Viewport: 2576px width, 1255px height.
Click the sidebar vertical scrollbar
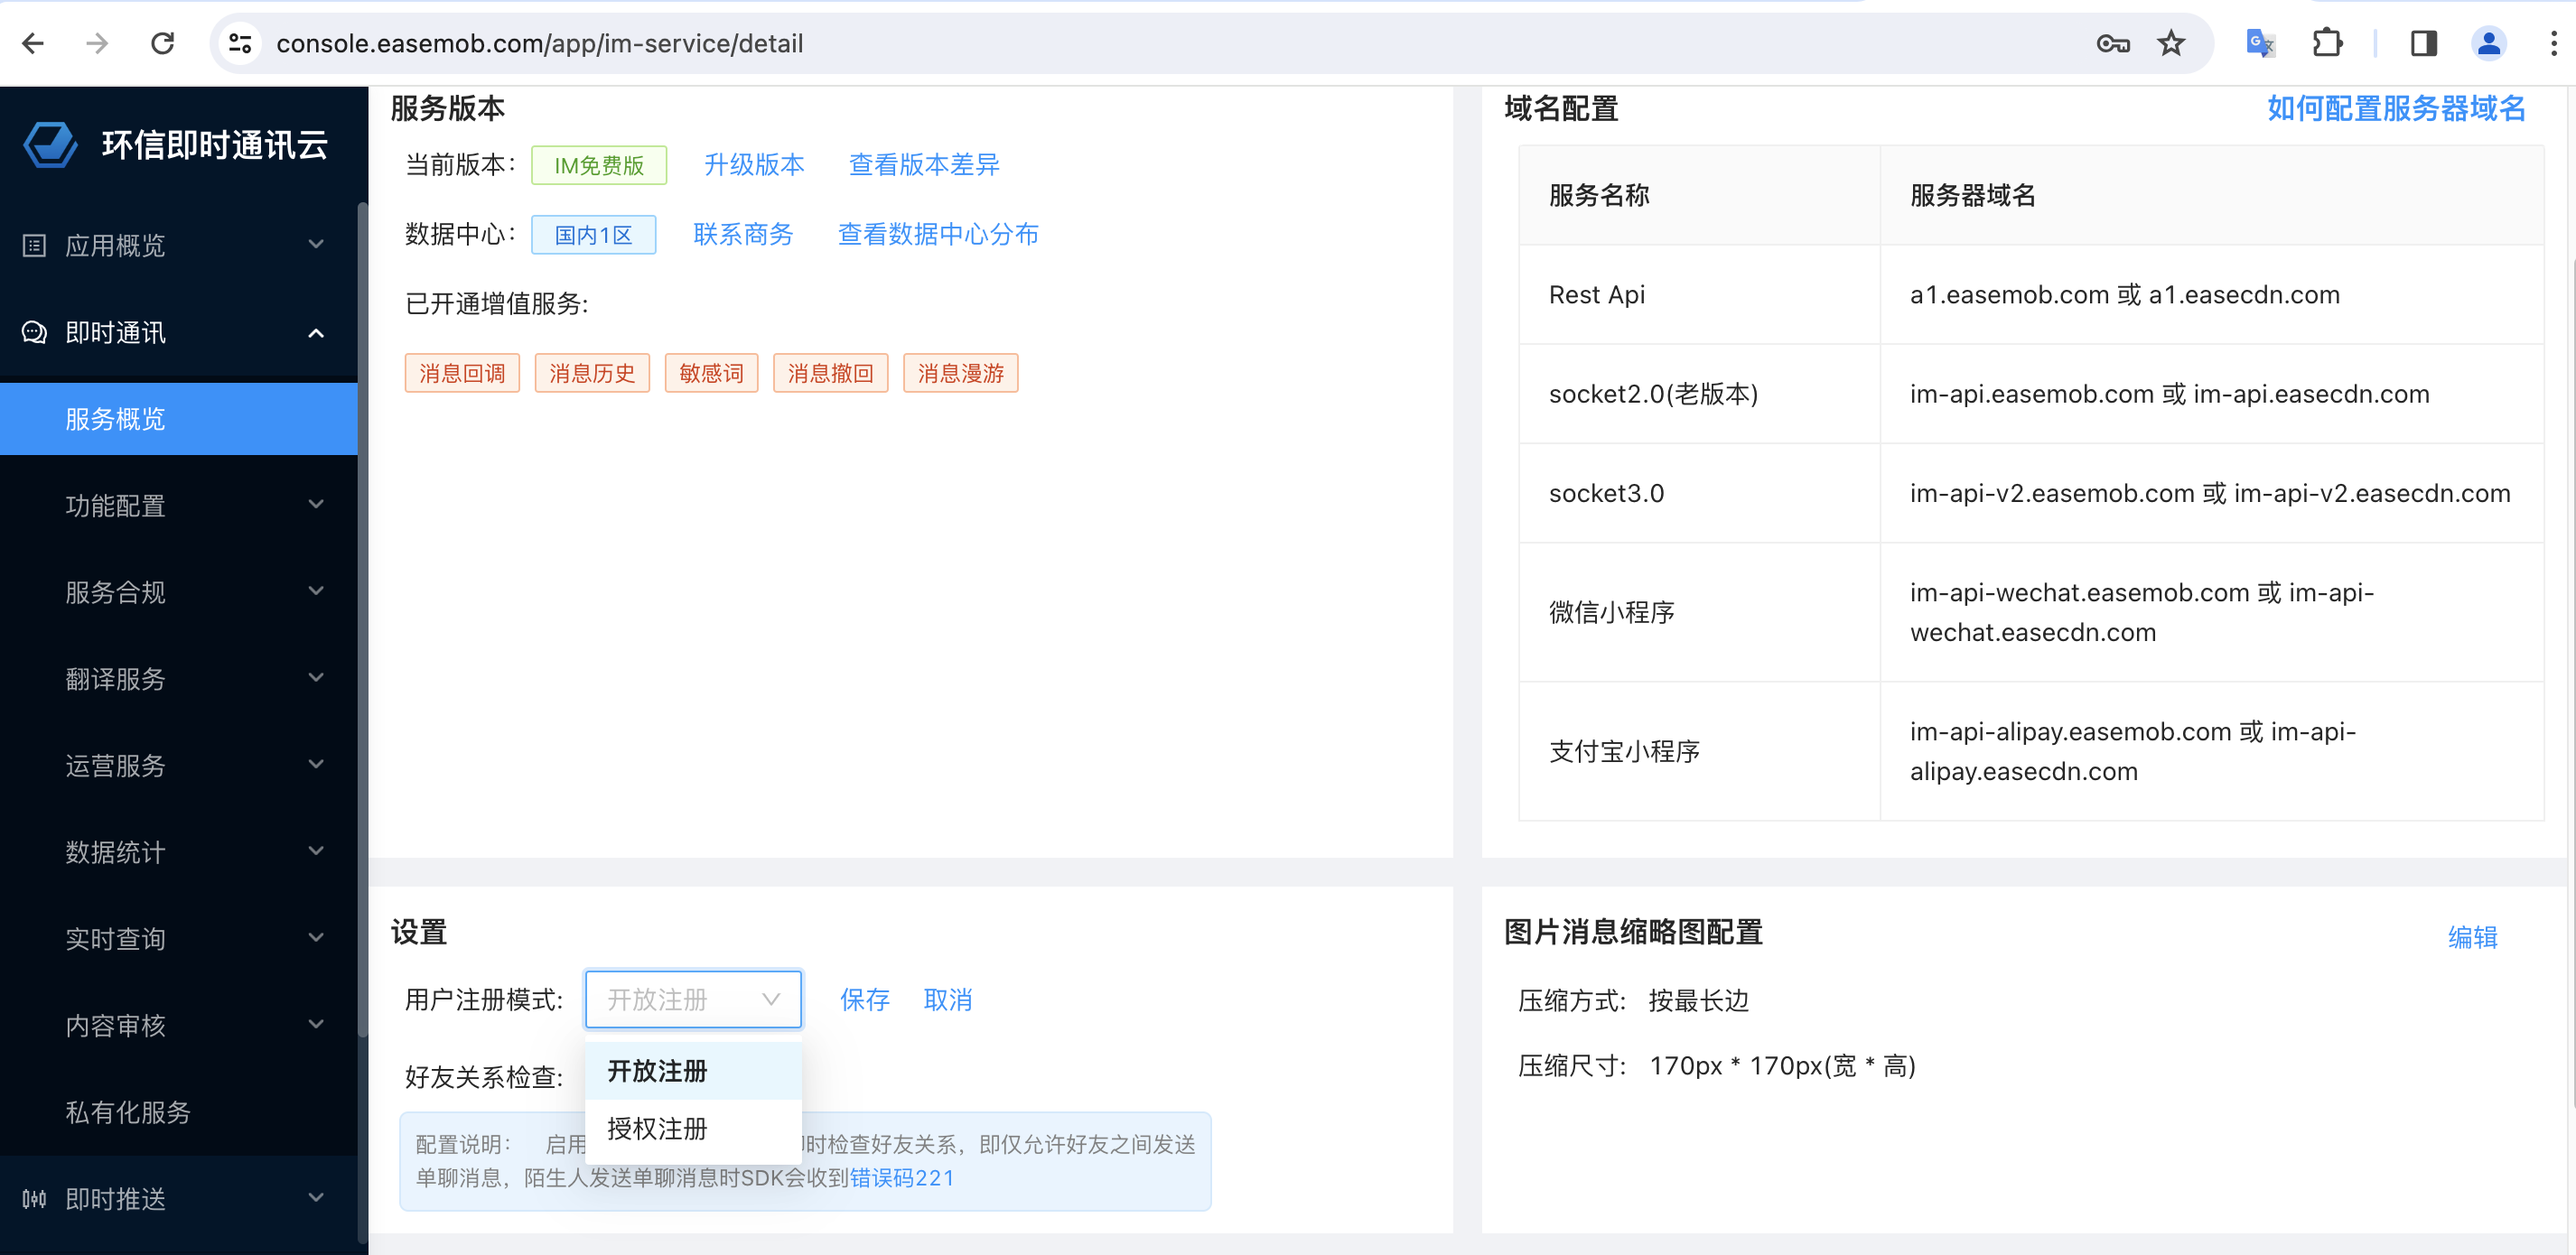pyautogui.click(x=362, y=620)
